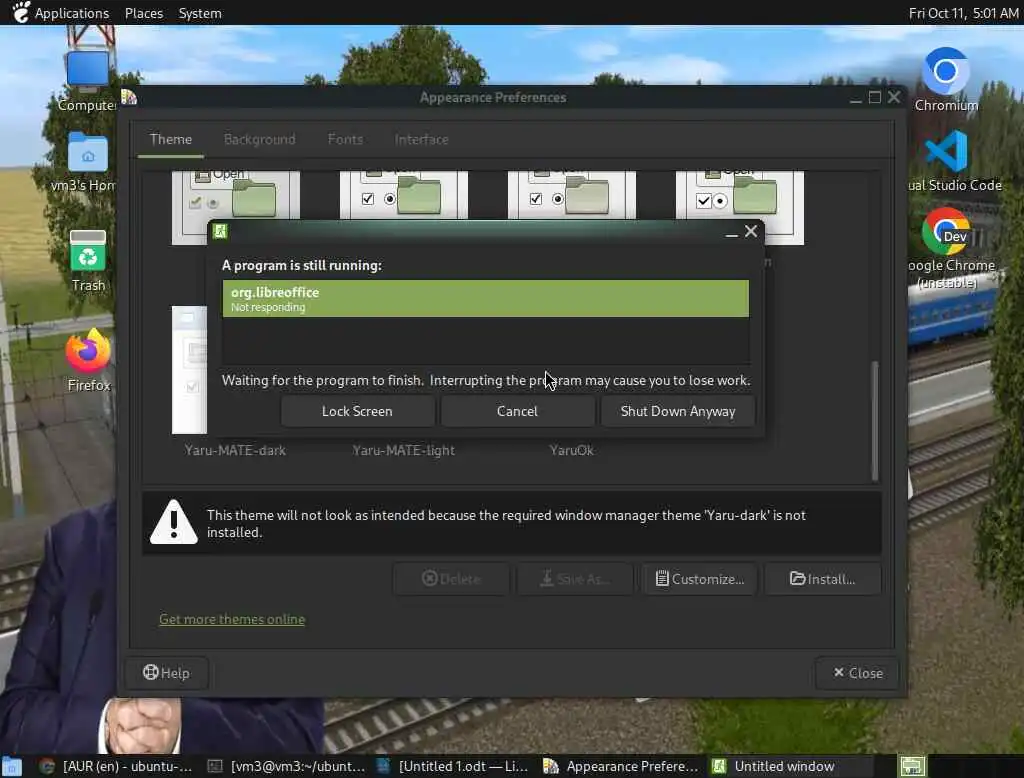Click Close in Appearance Preferences

[x=857, y=673]
